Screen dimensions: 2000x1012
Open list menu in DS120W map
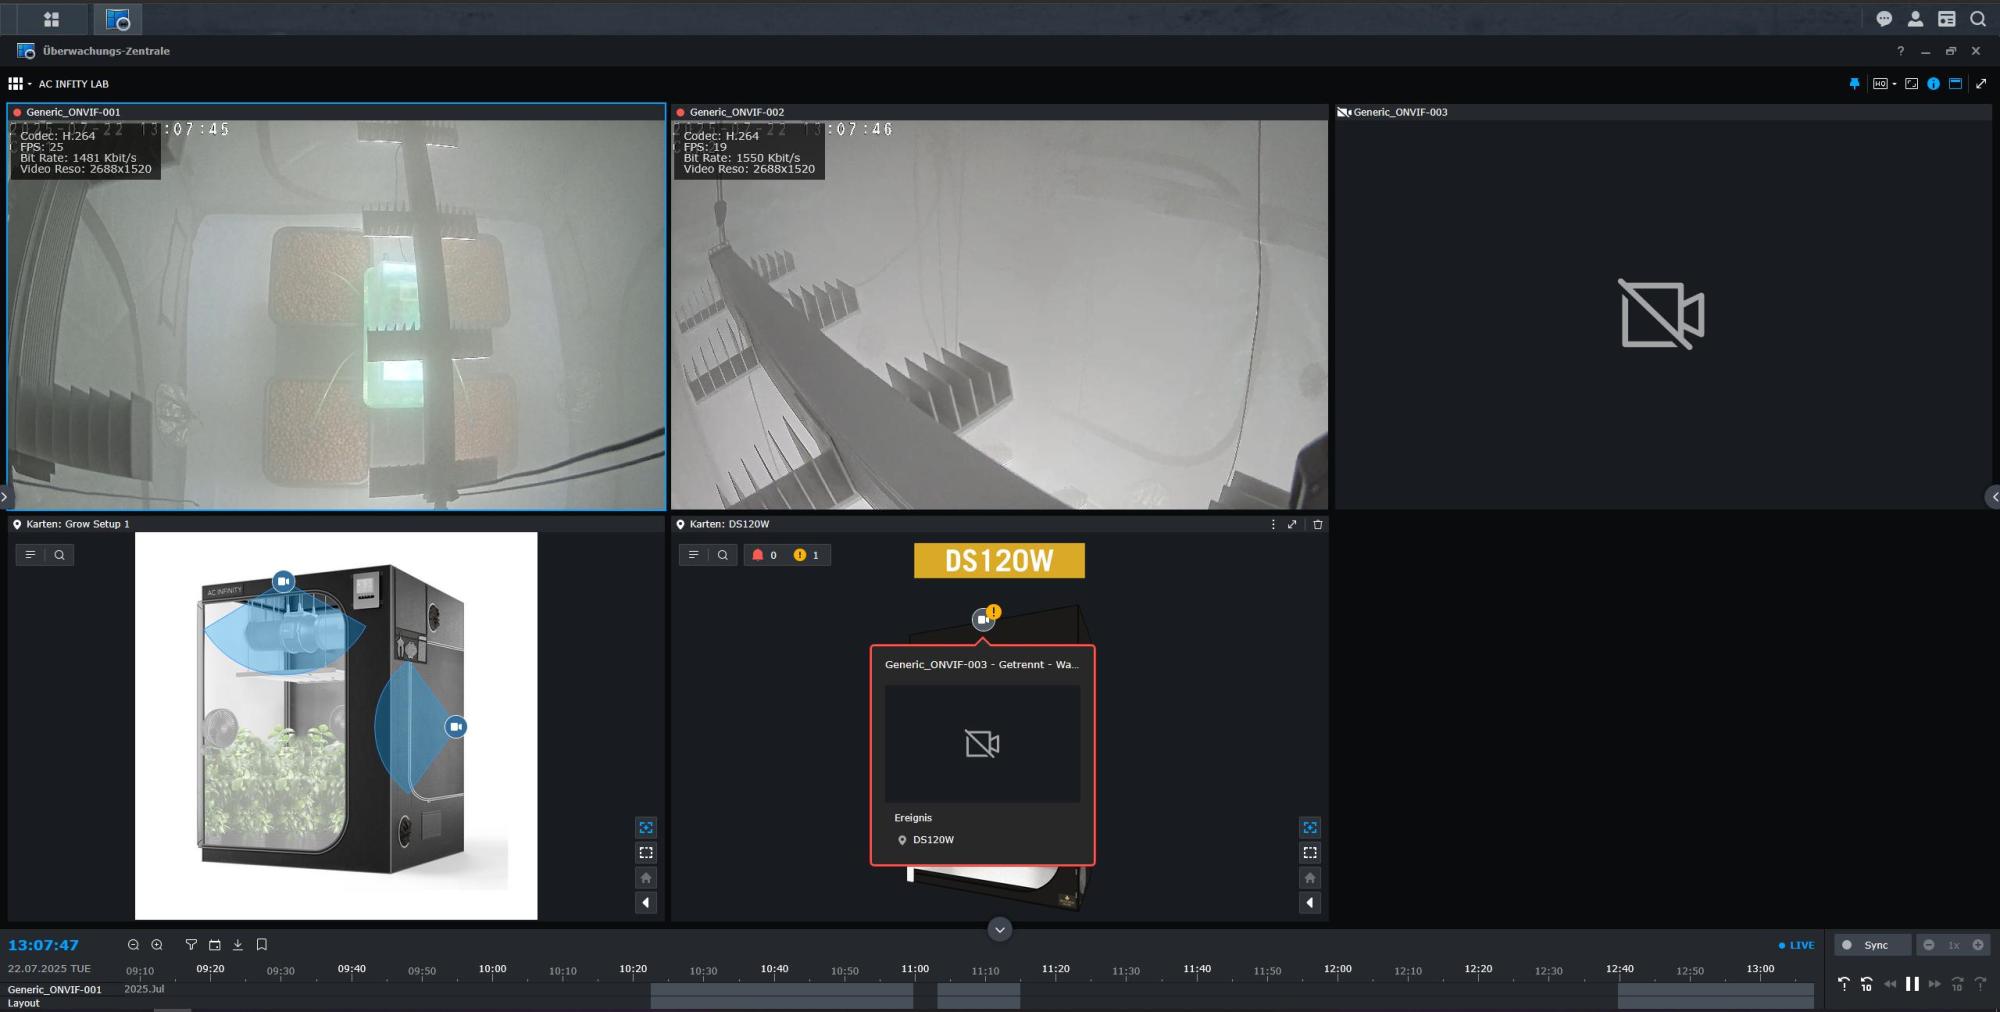693,555
